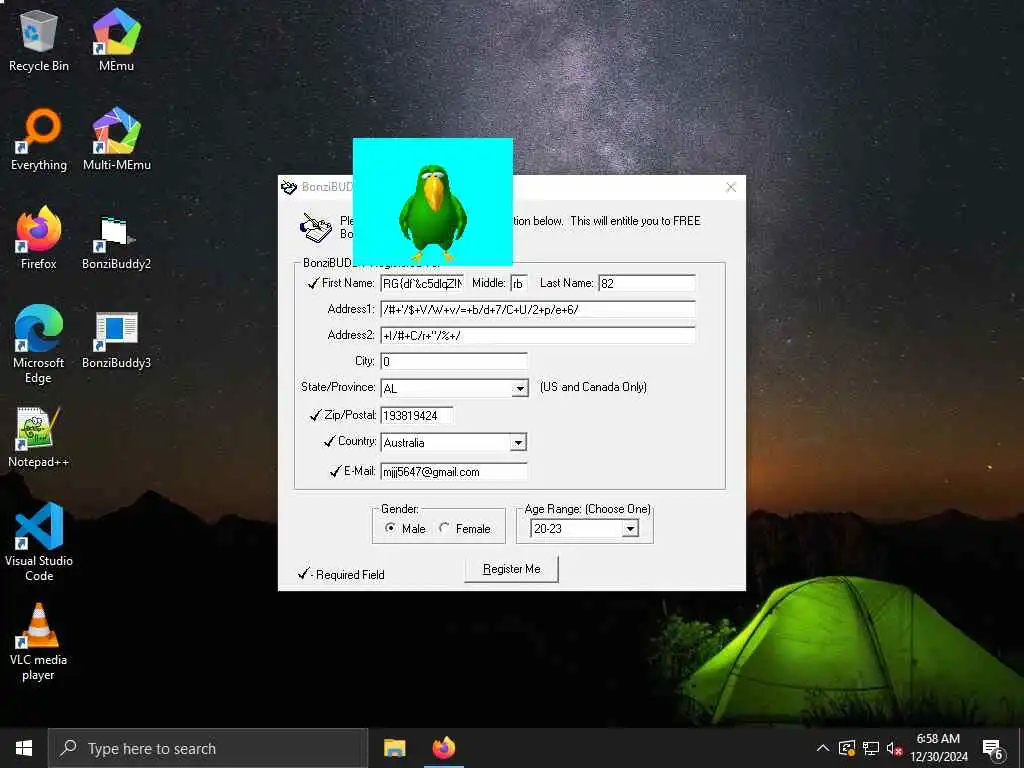
Task: Click the Middle initial field
Action: 519,283
